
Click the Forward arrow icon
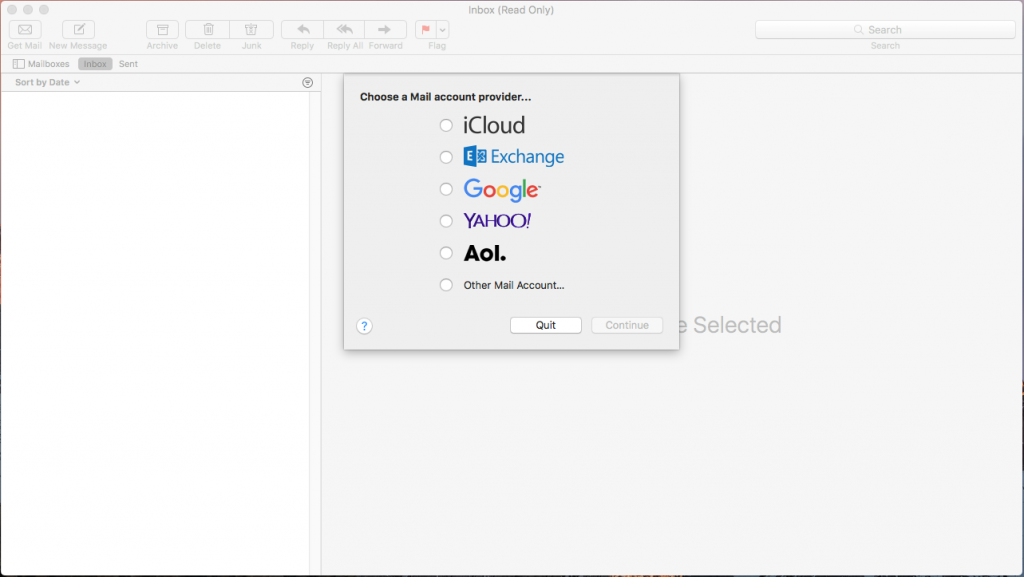385,29
